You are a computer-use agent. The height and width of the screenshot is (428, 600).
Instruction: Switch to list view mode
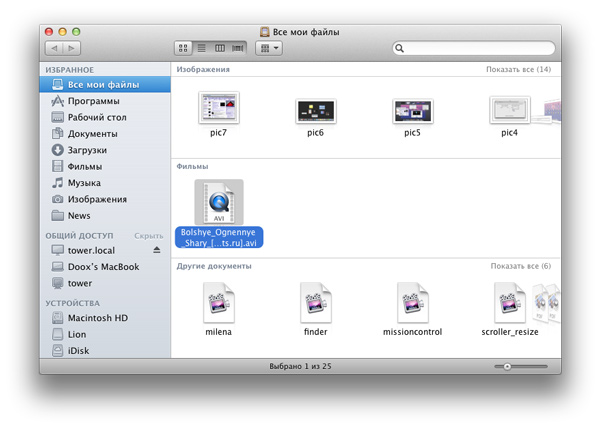[x=201, y=48]
